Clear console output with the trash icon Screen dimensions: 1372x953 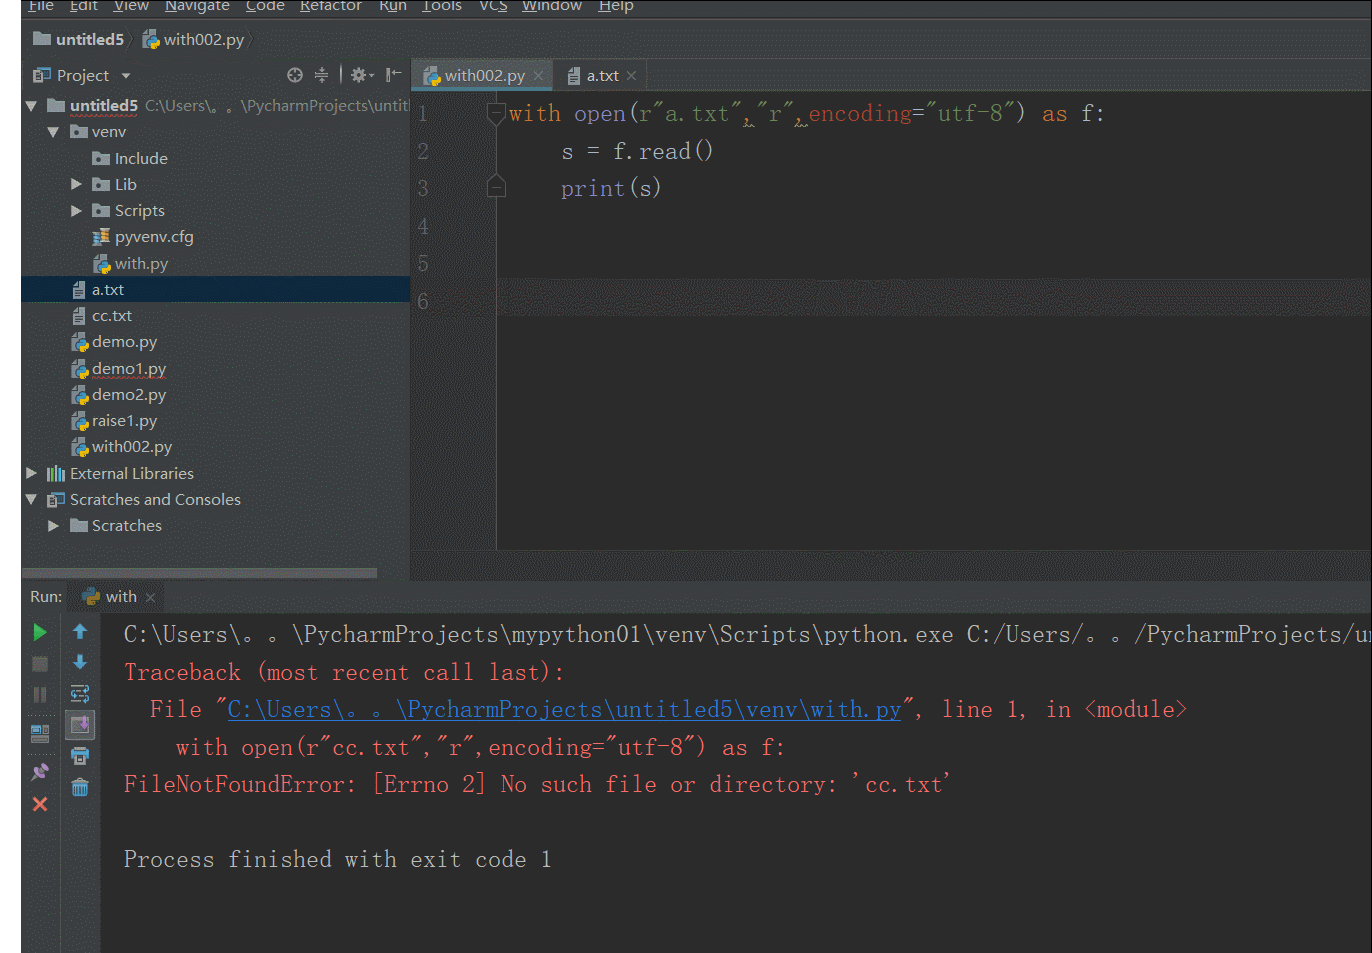pyautogui.click(x=80, y=788)
